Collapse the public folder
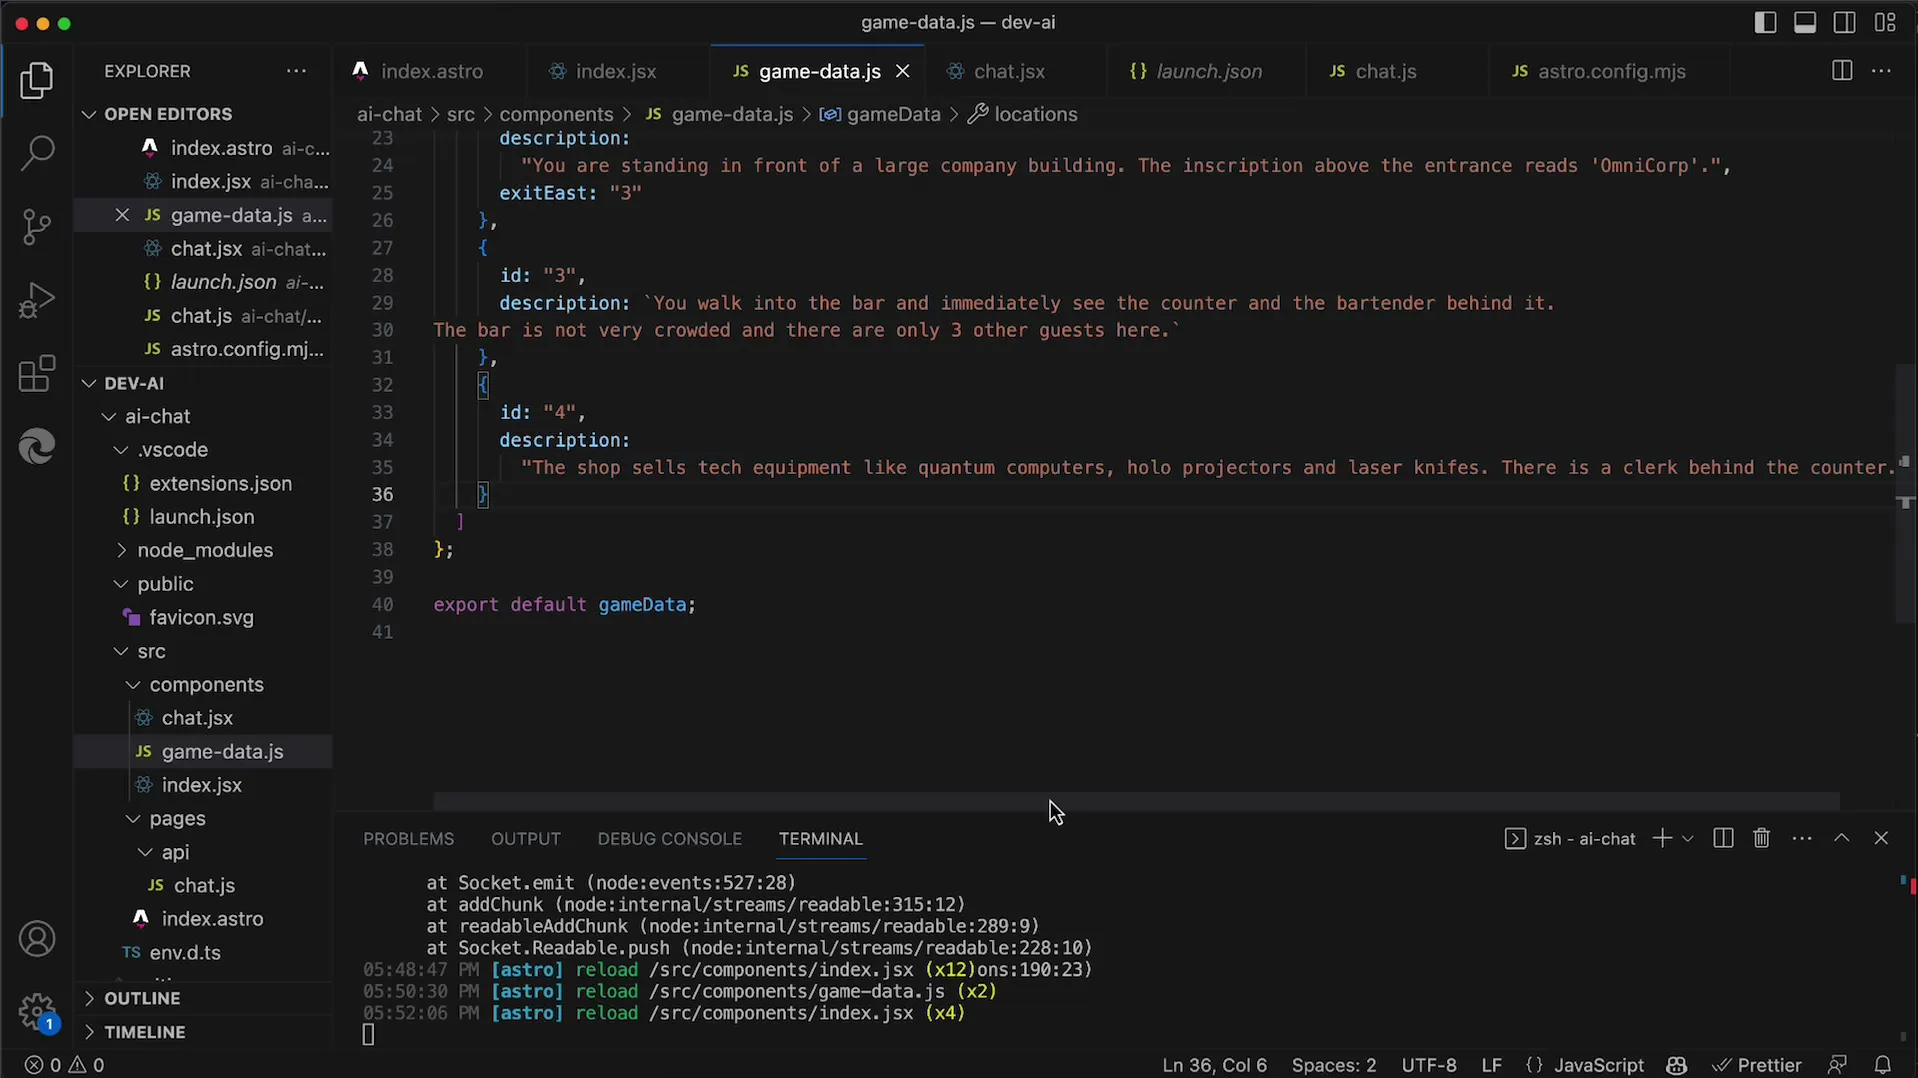The width and height of the screenshot is (1918, 1078). point(165,584)
